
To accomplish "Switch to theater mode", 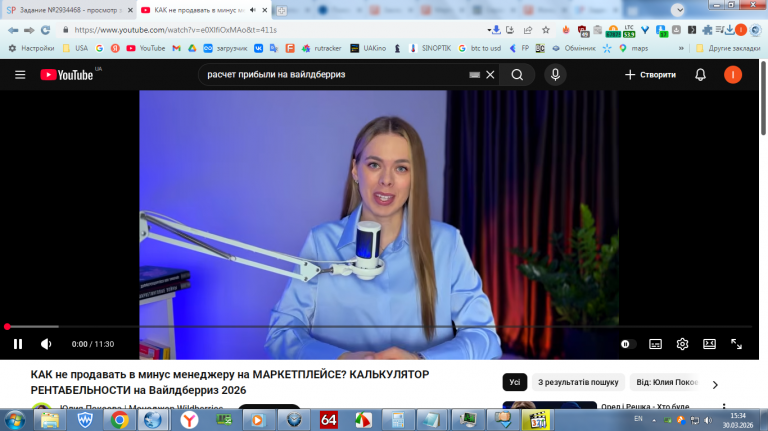I will pyautogui.click(x=709, y=344).
